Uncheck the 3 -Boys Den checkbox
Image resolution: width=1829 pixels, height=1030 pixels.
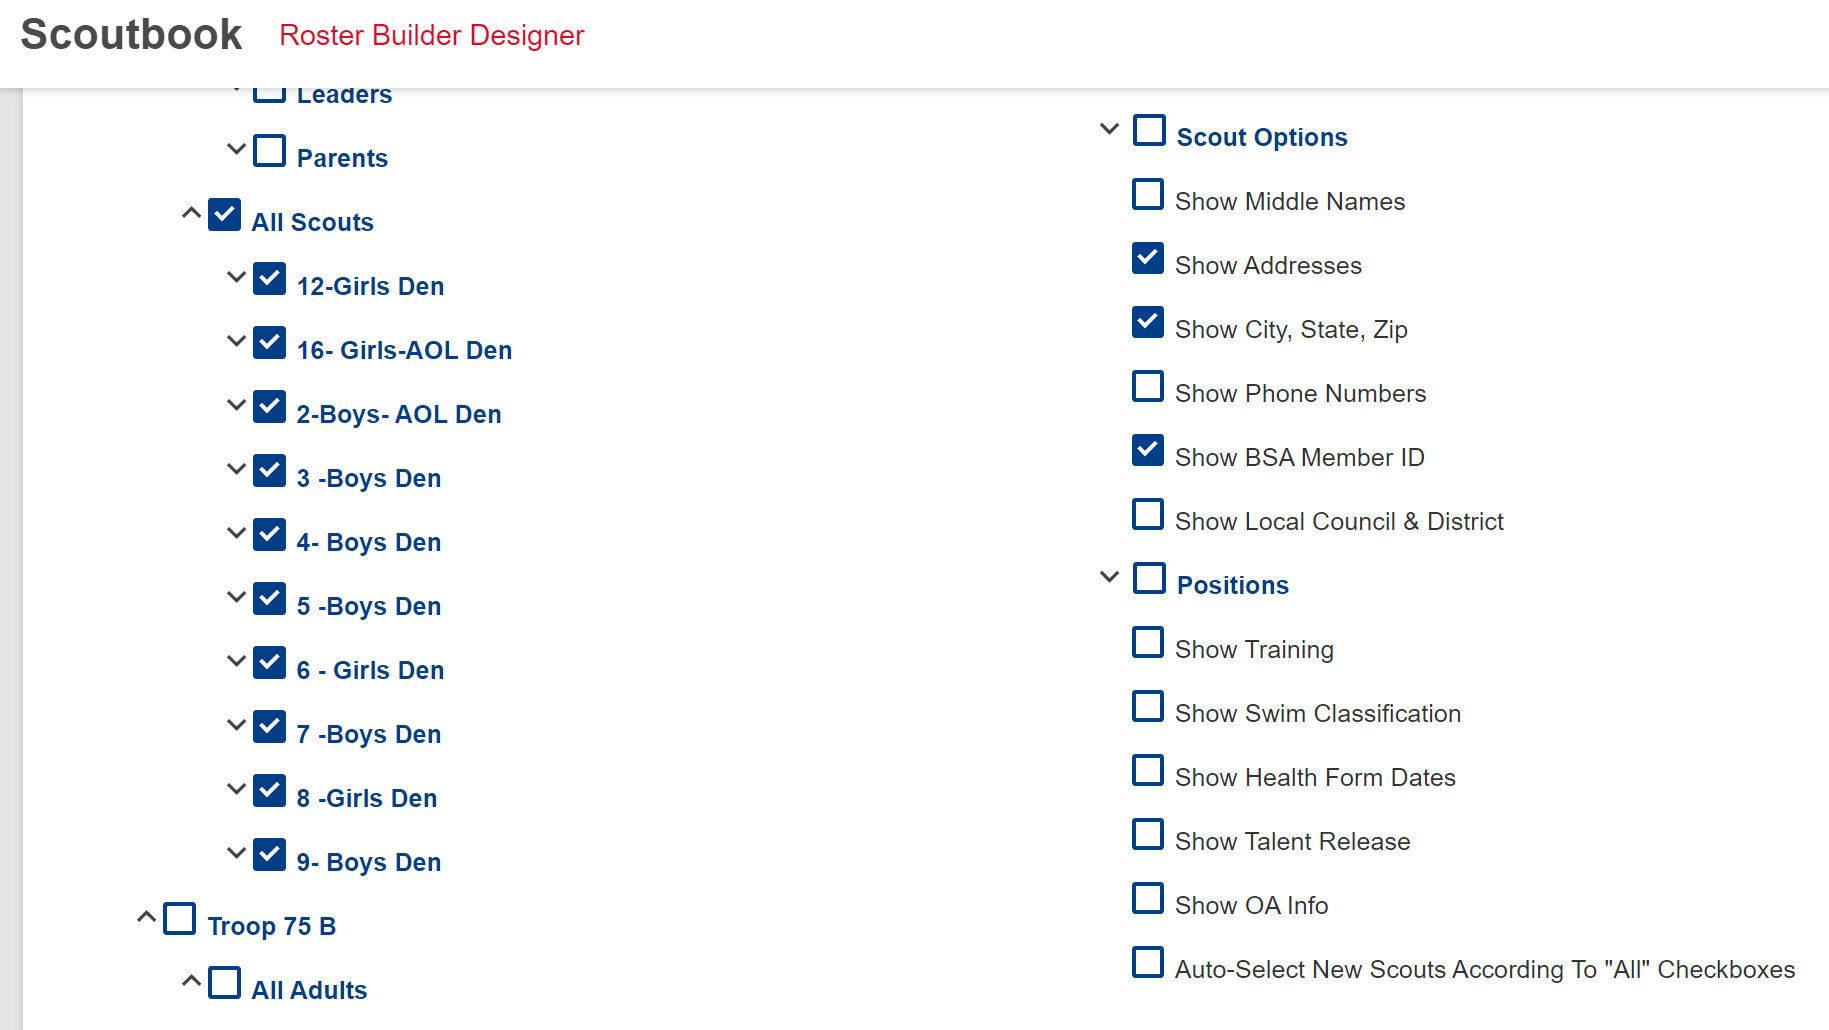coord(269,471)
